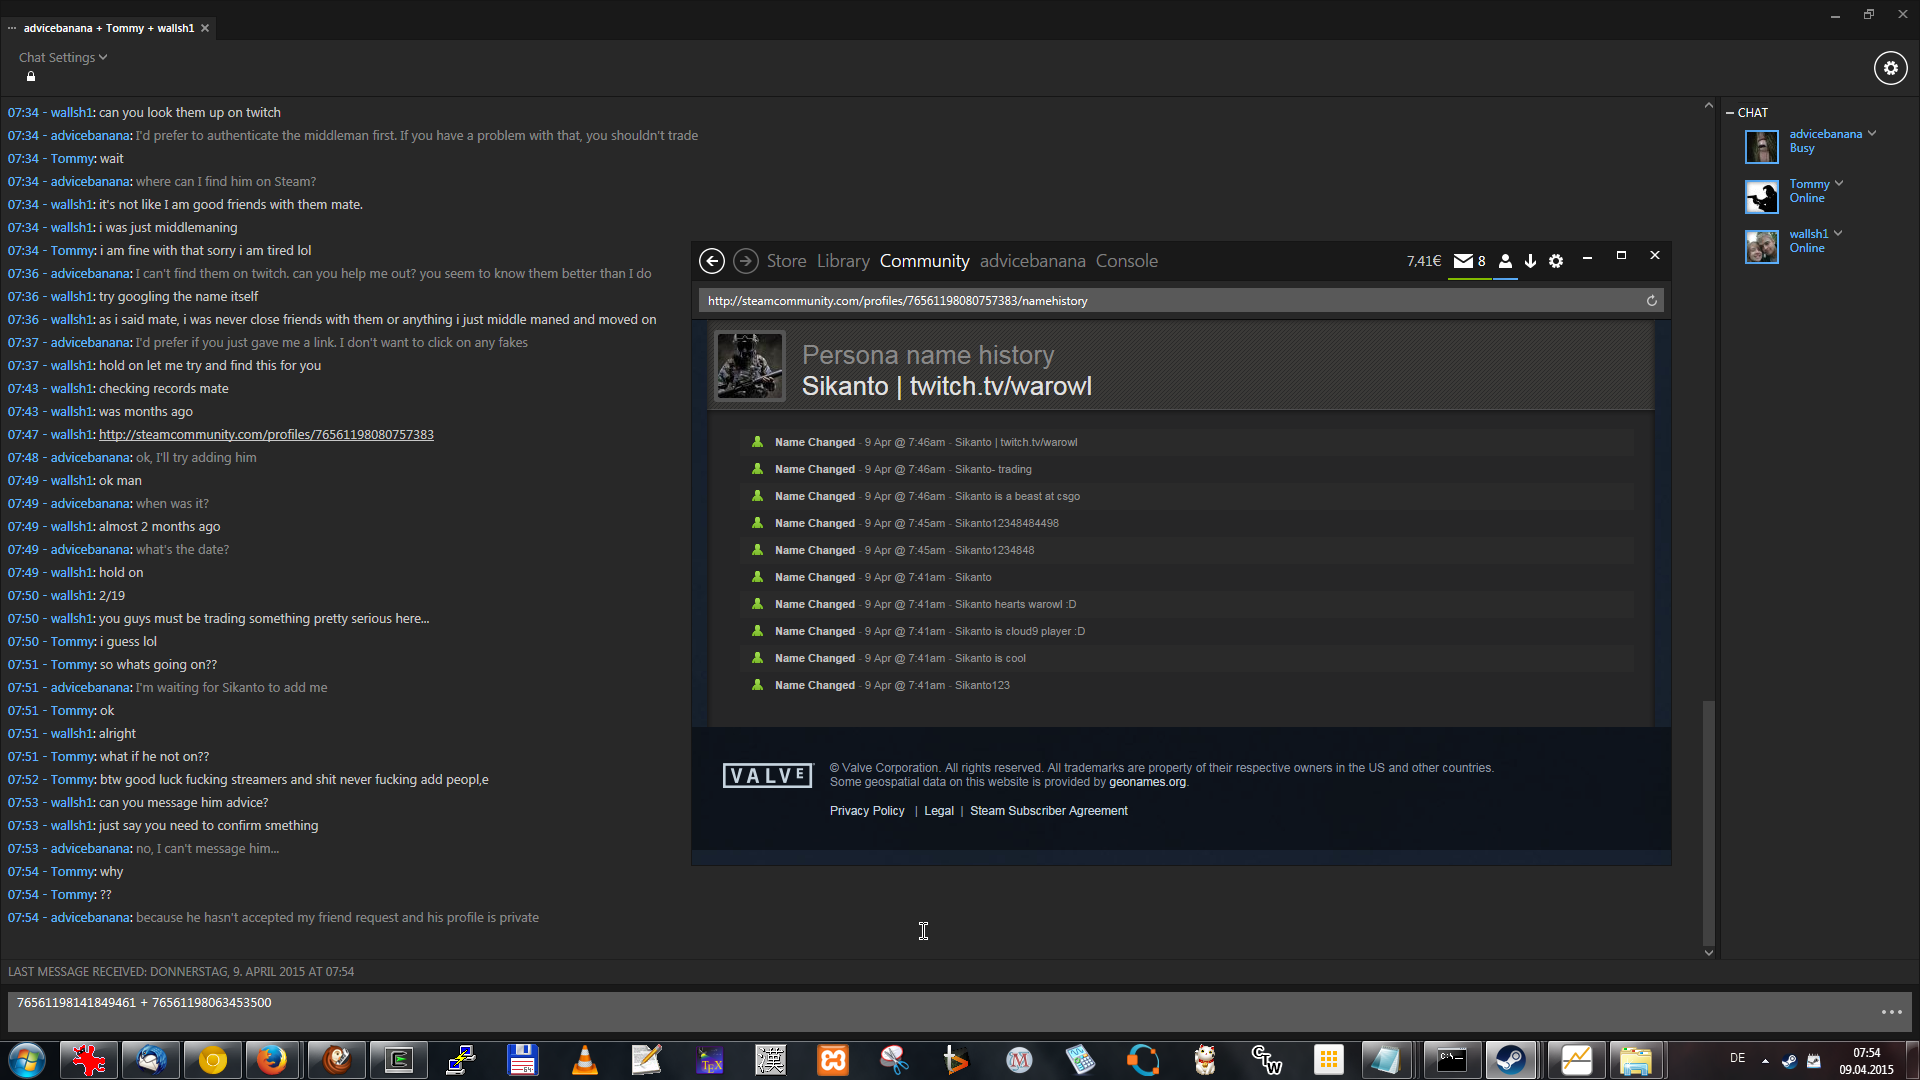1920x1080 pixels.
Task: Open chat settings gear at top right
Action: click(x=1890, y=68)
